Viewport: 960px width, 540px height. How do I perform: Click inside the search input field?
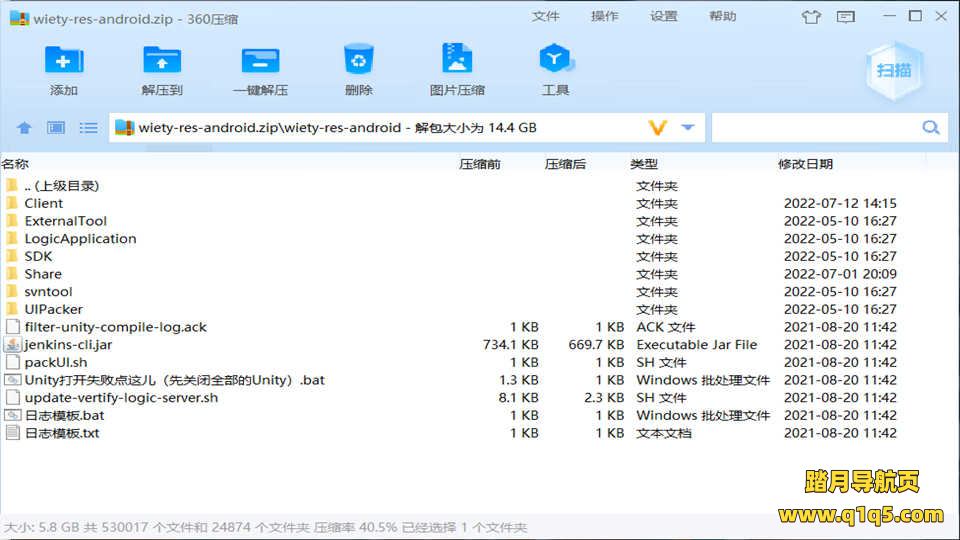click(x=815, y=128)
